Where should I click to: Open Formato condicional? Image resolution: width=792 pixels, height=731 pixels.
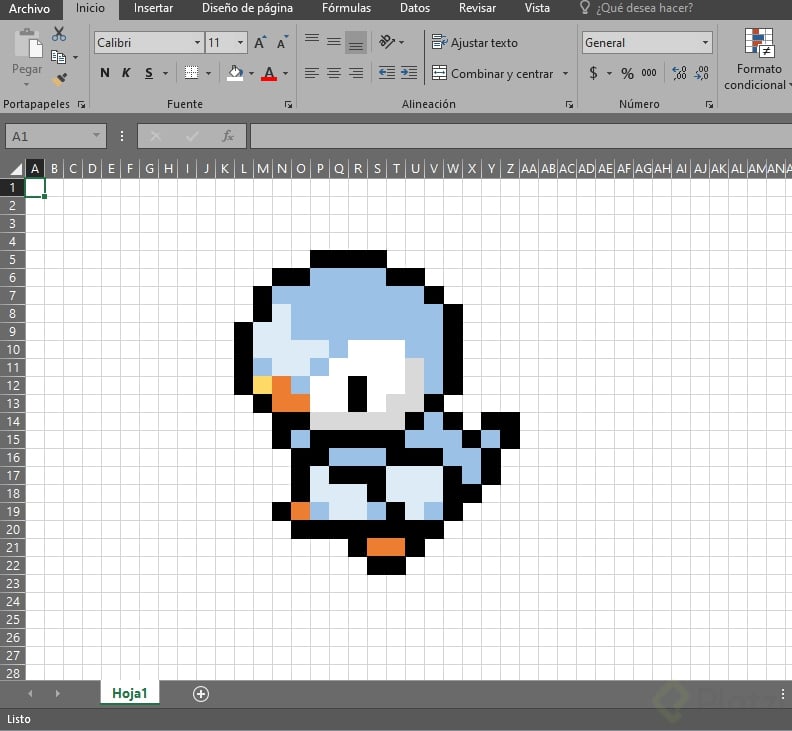[758, 60]
